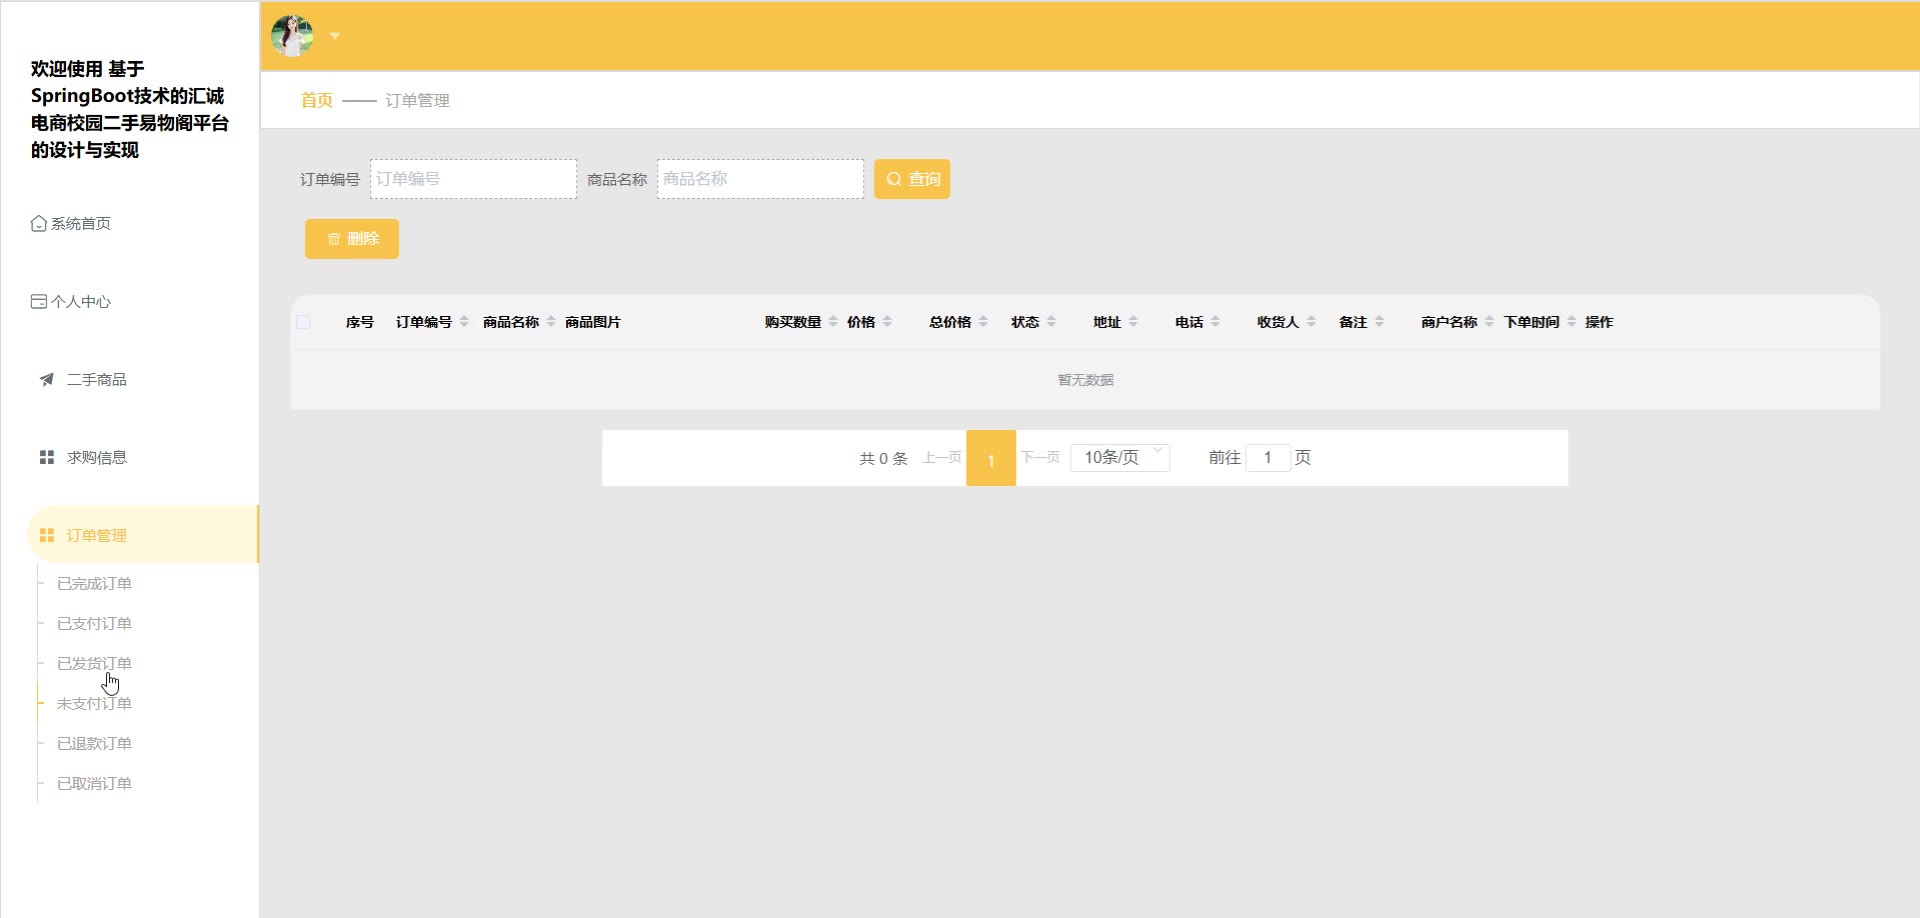Select 已退款订单 in the sidebar
Viewport: 1920px width, 918px height.
pos(94,743)
